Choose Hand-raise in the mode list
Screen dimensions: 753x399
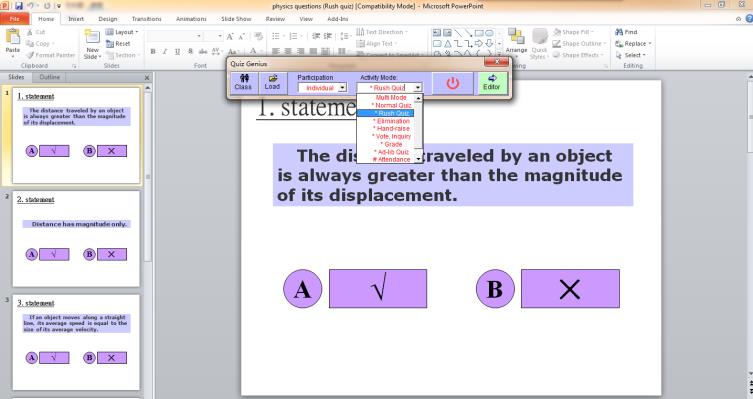coord(391,129)
